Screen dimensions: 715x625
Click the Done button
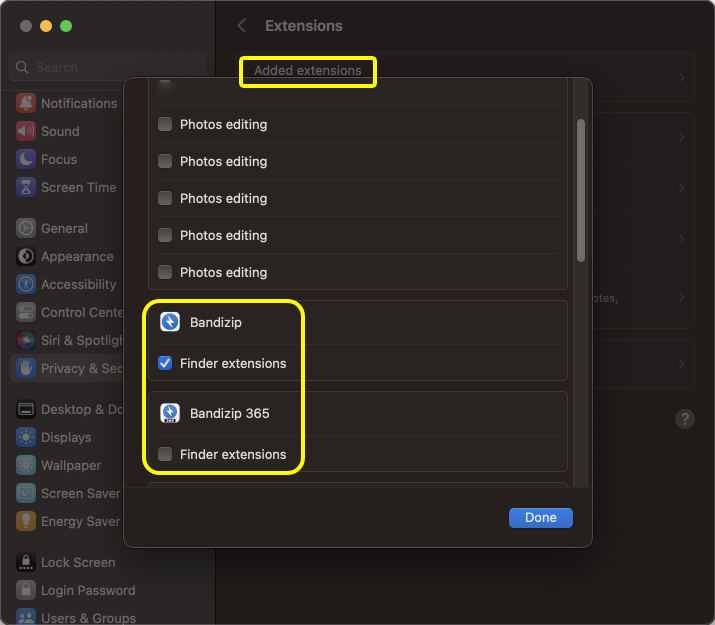(540, 517)
